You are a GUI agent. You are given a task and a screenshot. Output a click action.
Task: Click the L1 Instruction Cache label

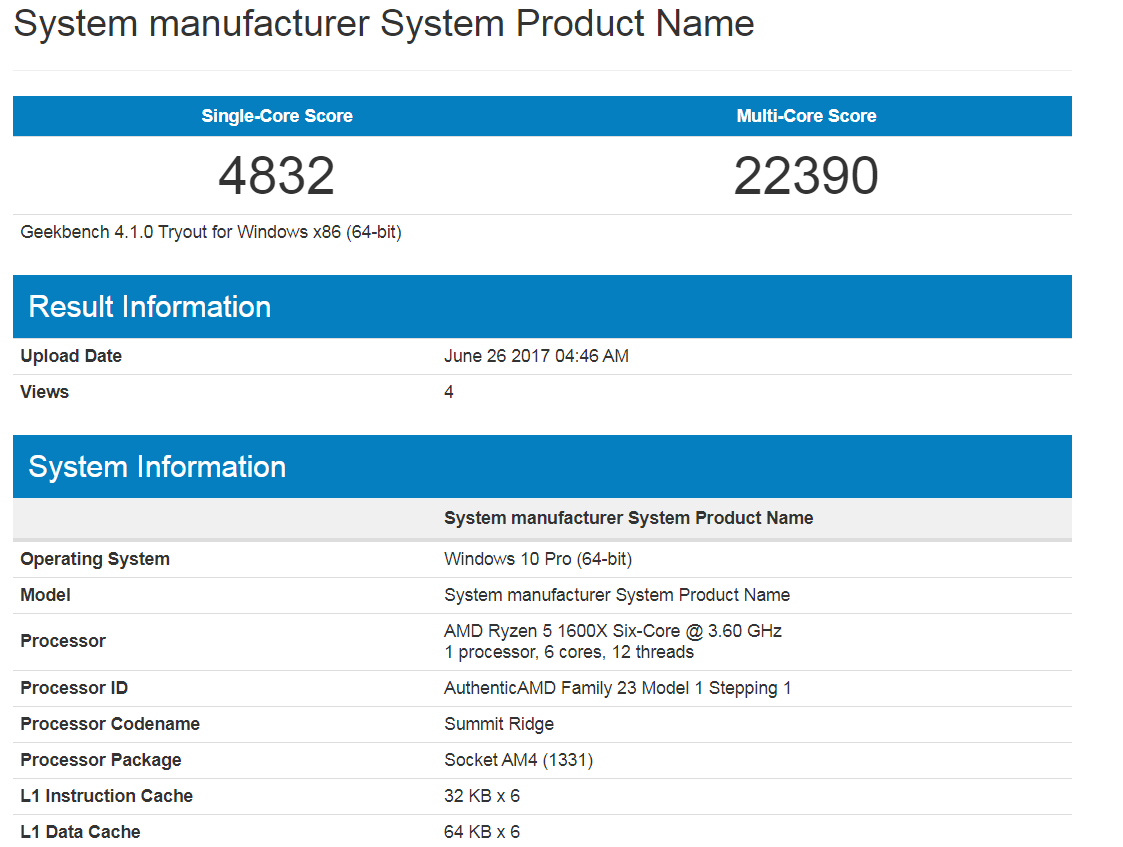click(107, 795)
